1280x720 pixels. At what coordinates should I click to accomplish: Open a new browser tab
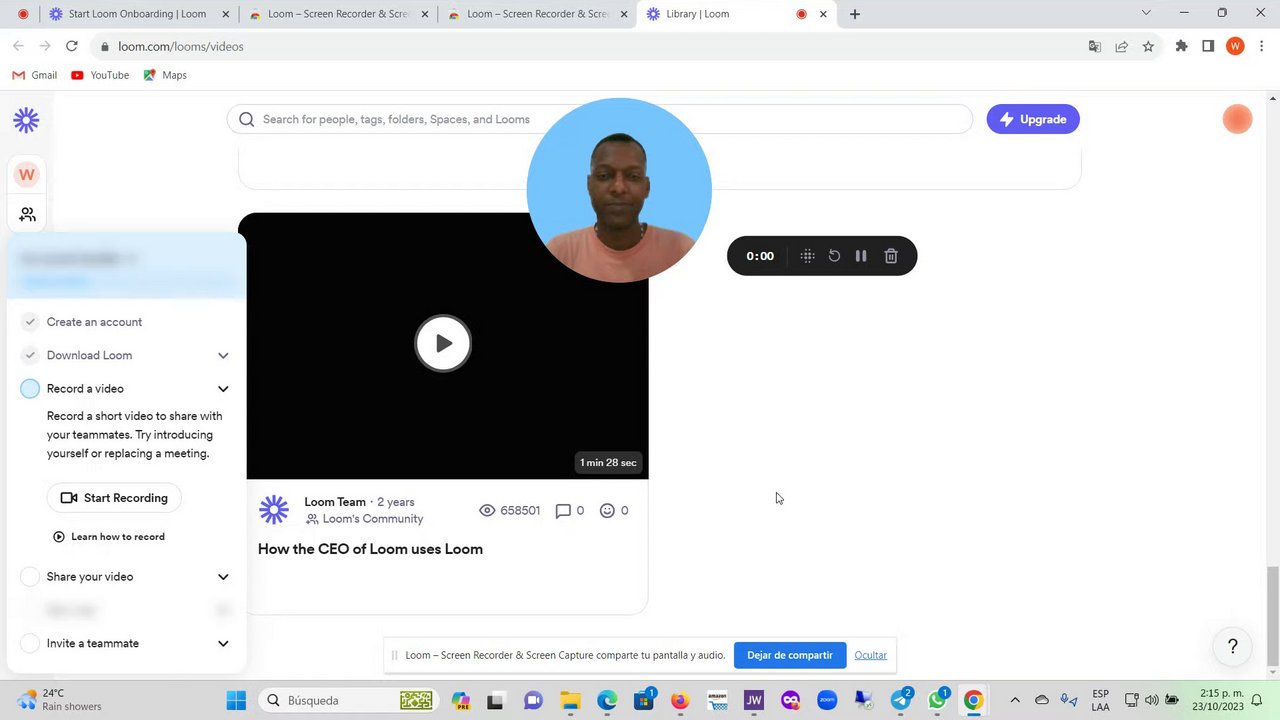[855, 14]
